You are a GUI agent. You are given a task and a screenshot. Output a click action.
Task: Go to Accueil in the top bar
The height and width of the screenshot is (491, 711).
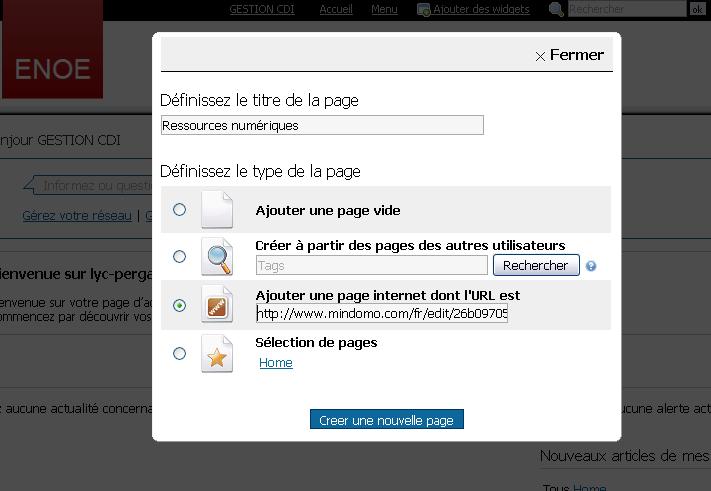(x=336, y=9)
